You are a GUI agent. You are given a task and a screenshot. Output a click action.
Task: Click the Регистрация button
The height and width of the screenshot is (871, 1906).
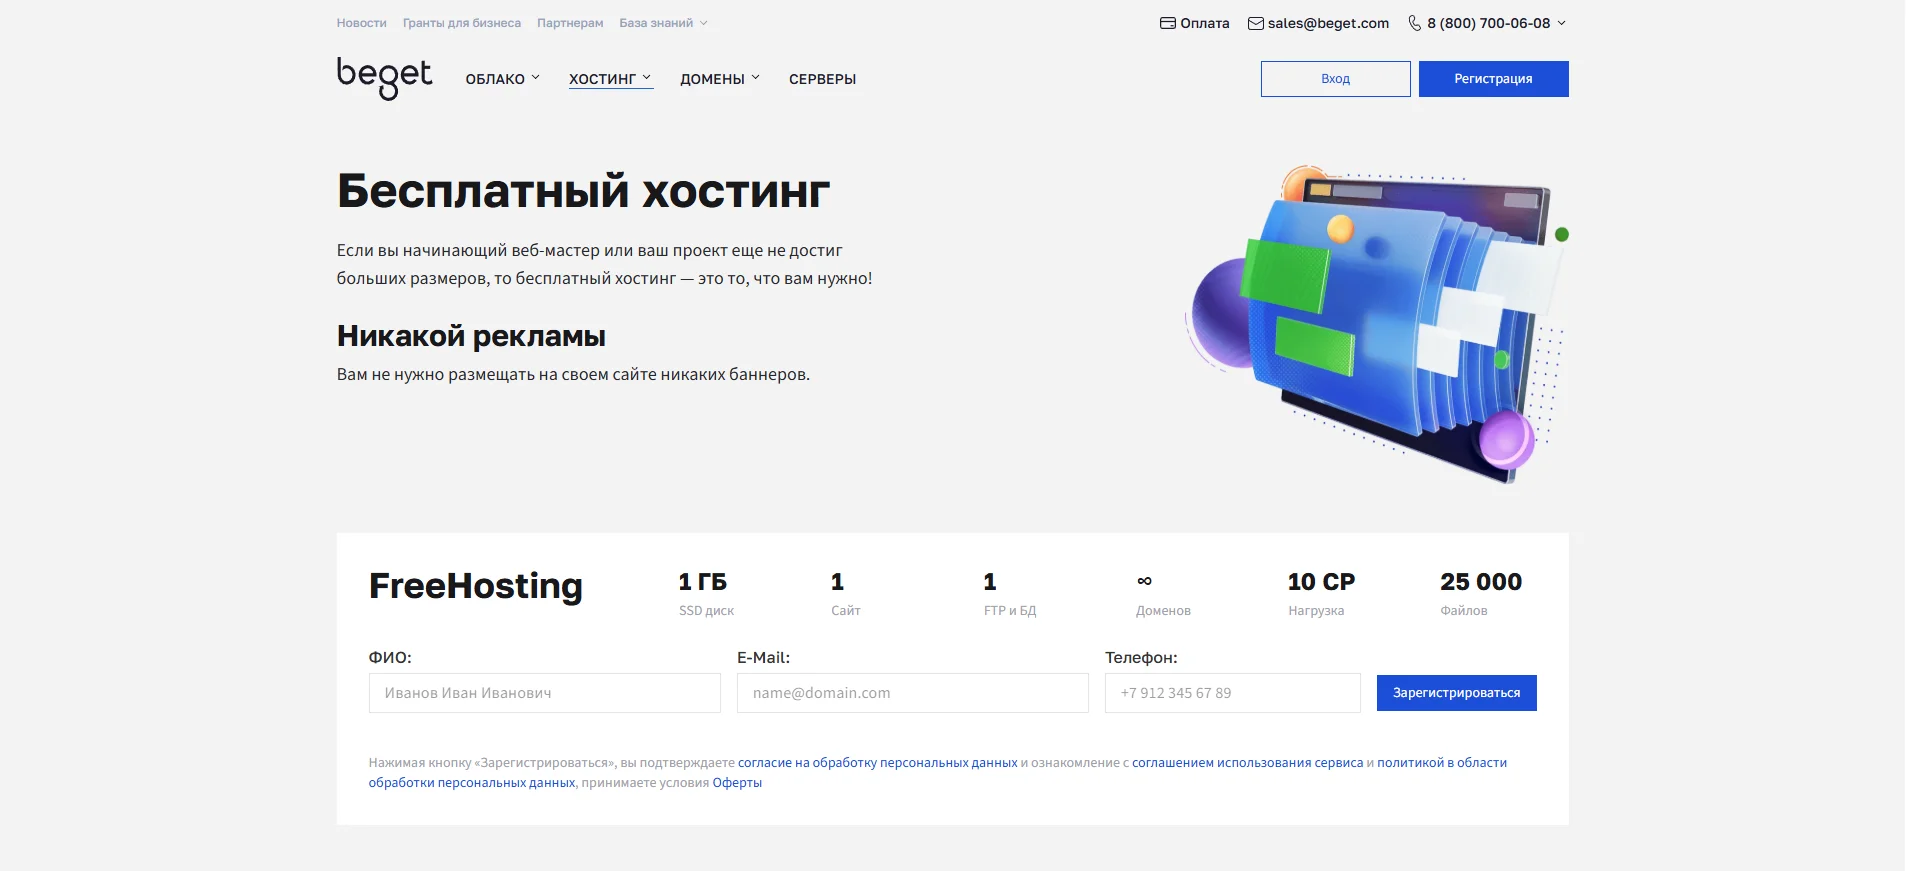pos(1494,79)
